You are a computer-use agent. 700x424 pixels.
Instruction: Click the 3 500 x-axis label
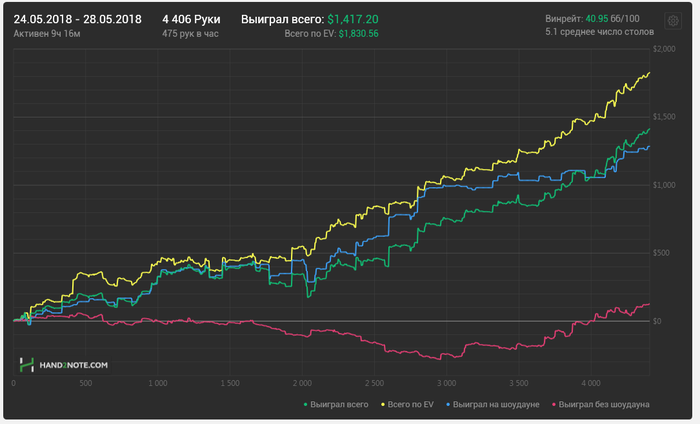(x=519, y=383)
